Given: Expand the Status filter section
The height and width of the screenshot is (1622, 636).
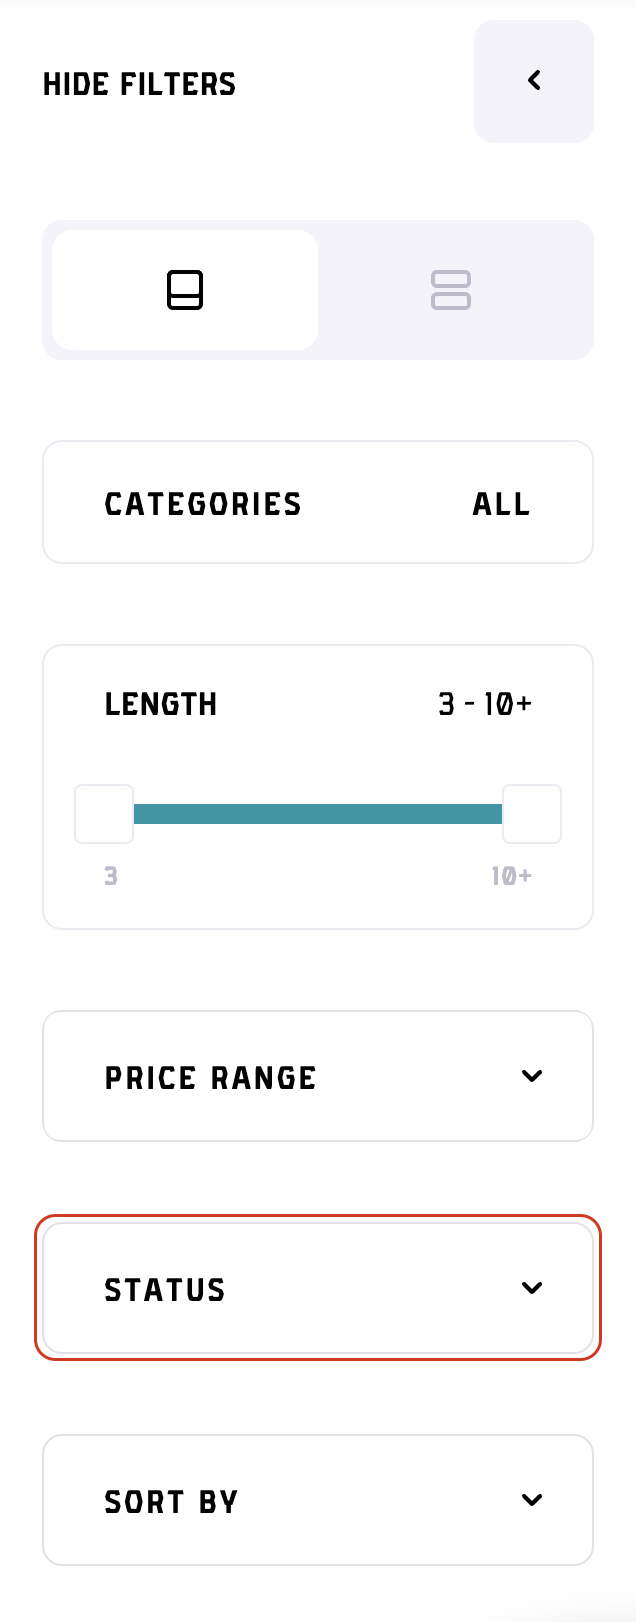Looking at the screenshot, I should (317, 1288).
